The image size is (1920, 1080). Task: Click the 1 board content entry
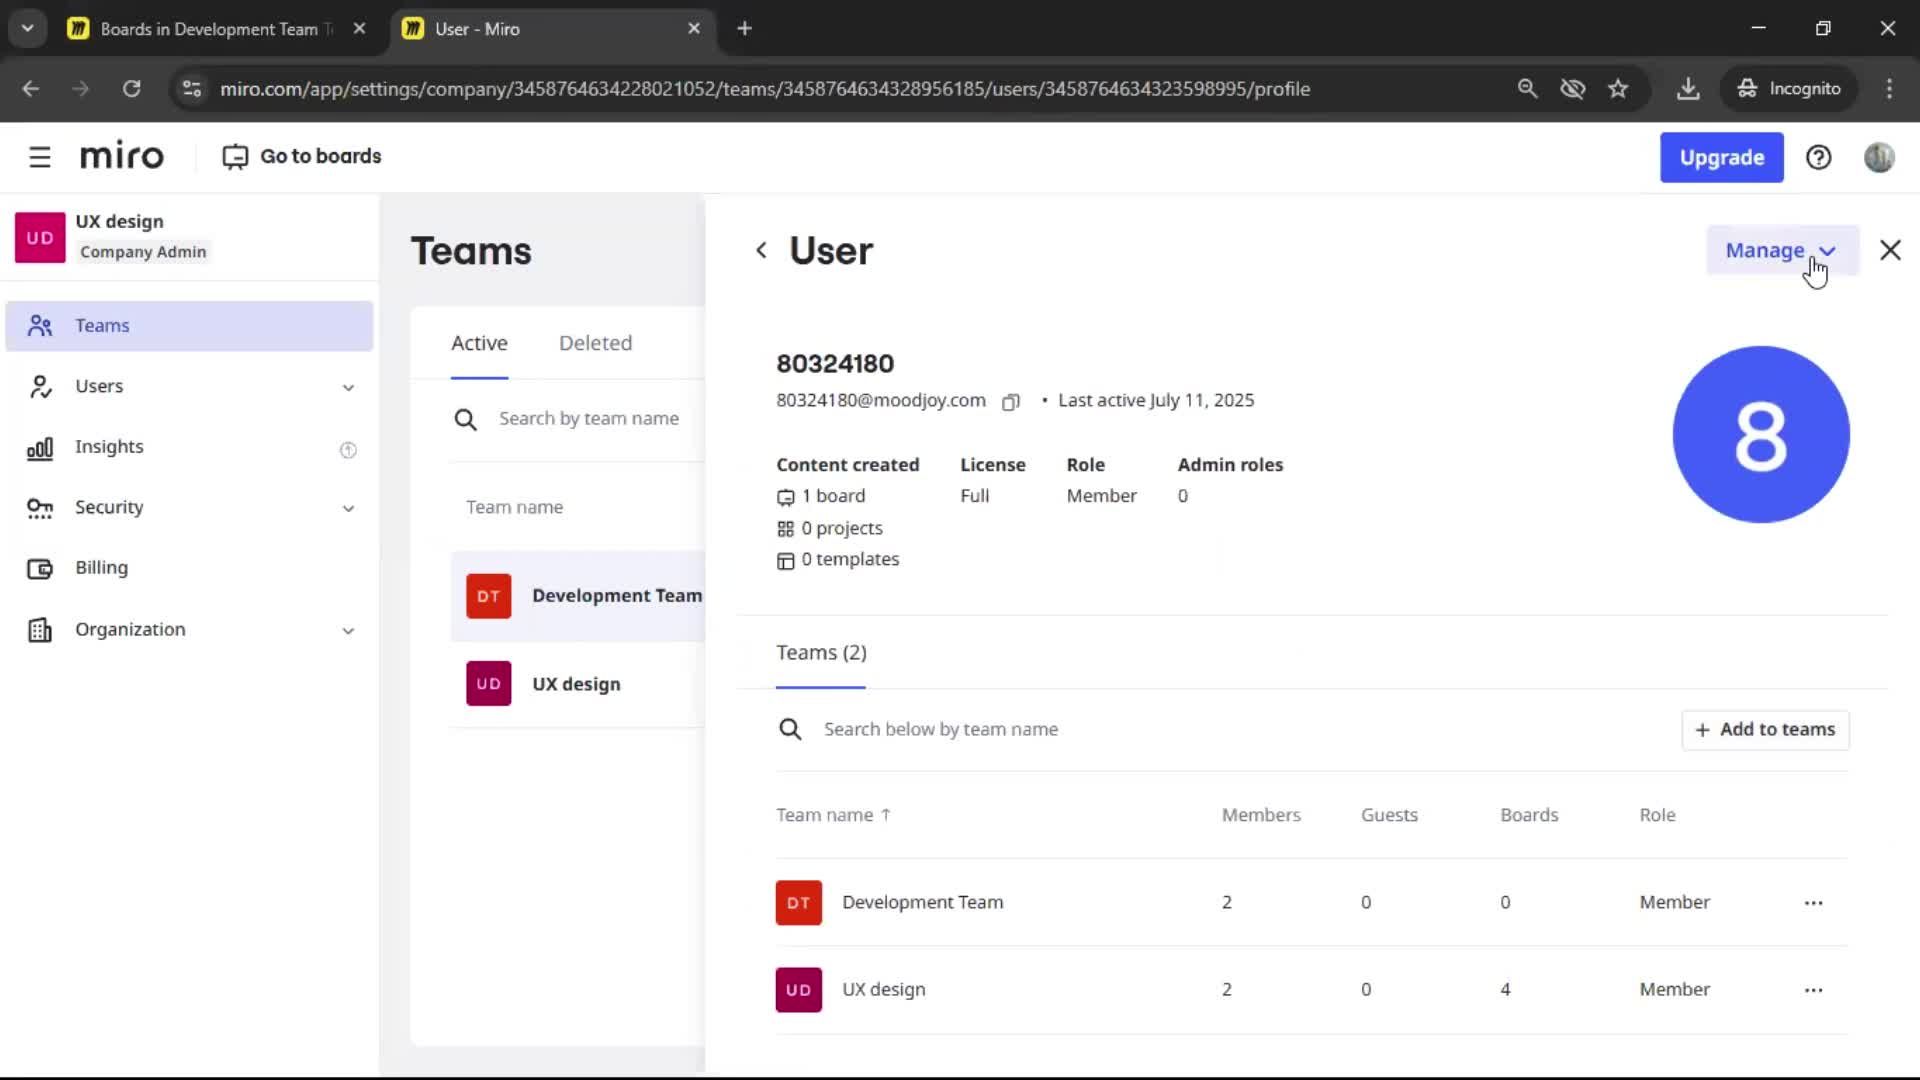coord(821,496)
